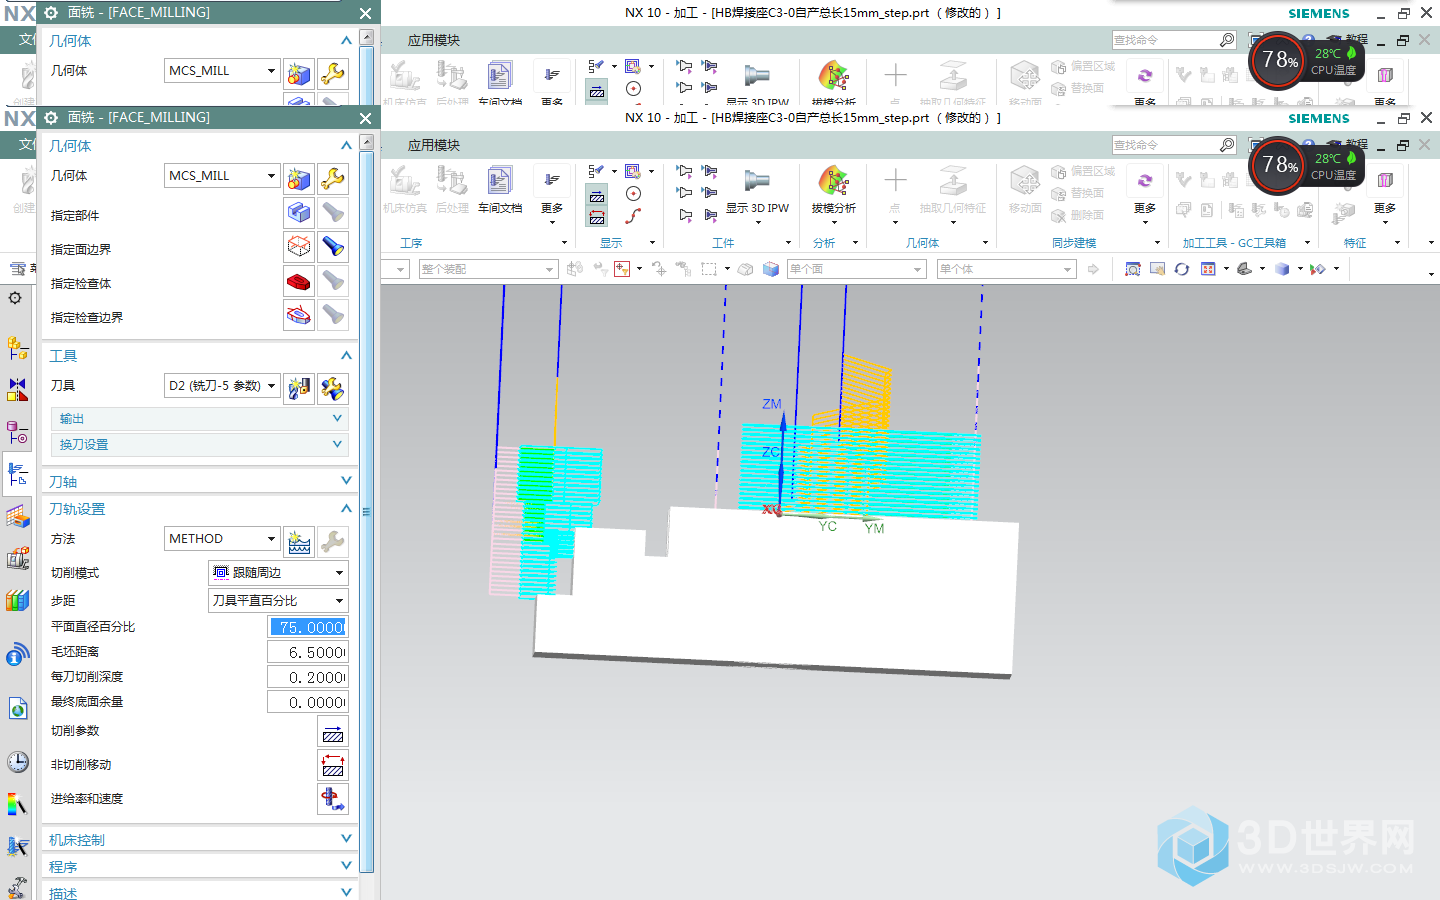
Task: Click the 拔模分析 draft analysis icon
Action: click(834, 190)
